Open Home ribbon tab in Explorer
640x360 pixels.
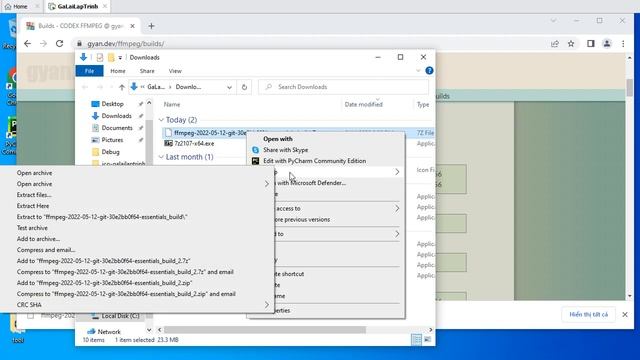[118, 71]
